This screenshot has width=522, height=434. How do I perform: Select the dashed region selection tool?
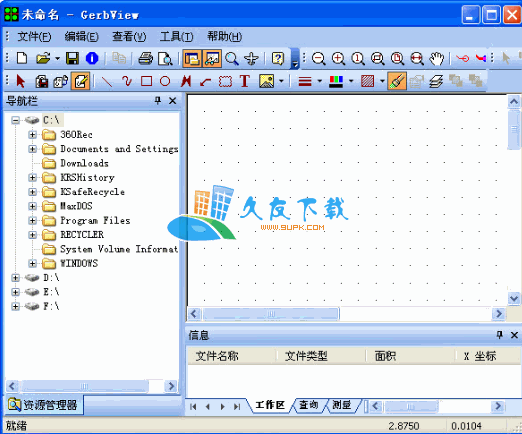tap(225, 81)
